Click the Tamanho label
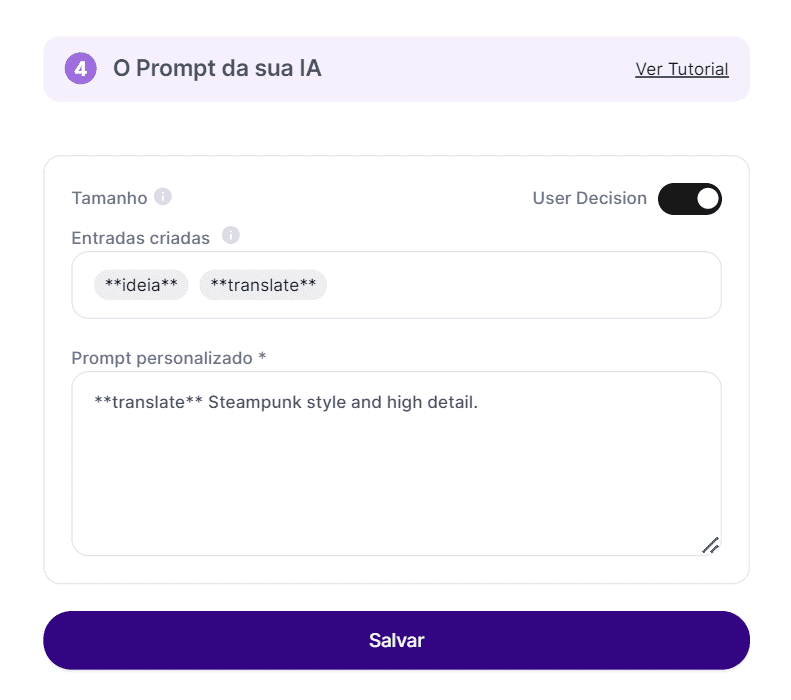 (109, 198)
